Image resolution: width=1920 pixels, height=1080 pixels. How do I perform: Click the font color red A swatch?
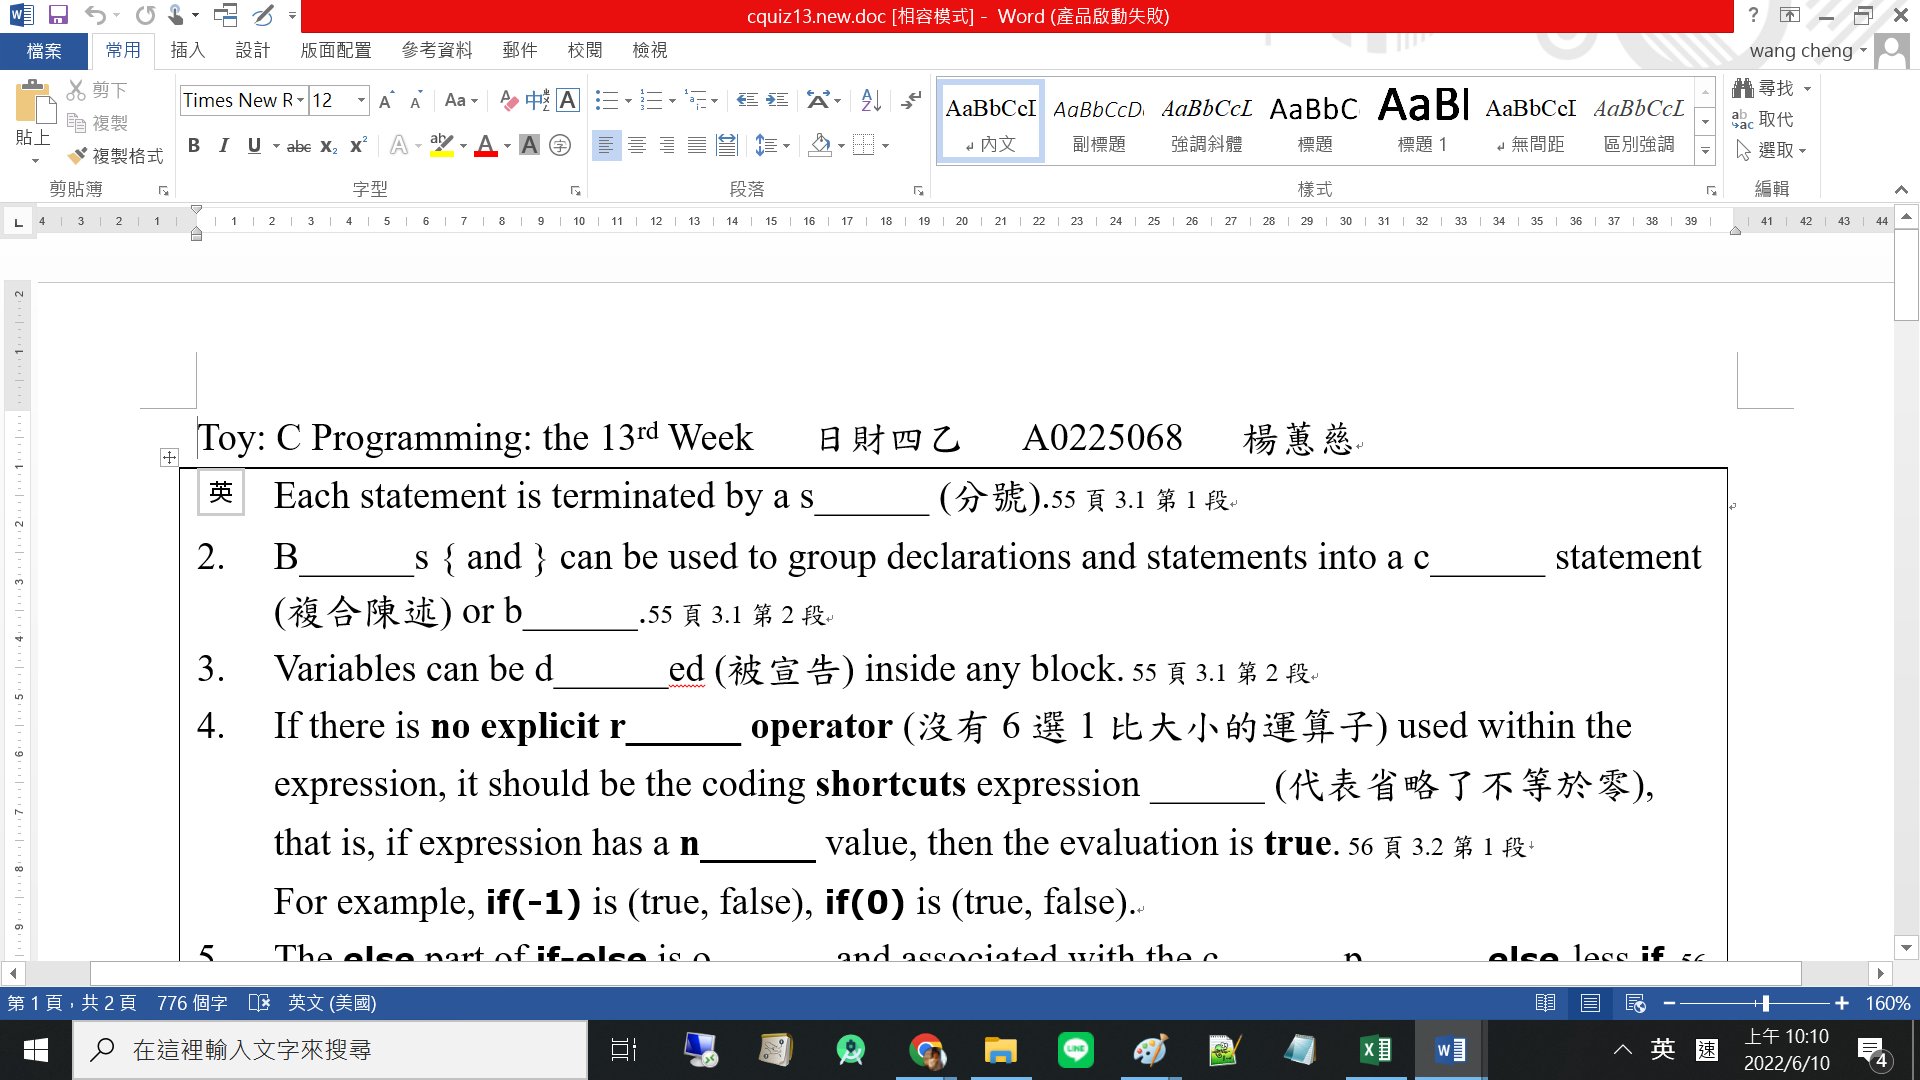[486, 146]
